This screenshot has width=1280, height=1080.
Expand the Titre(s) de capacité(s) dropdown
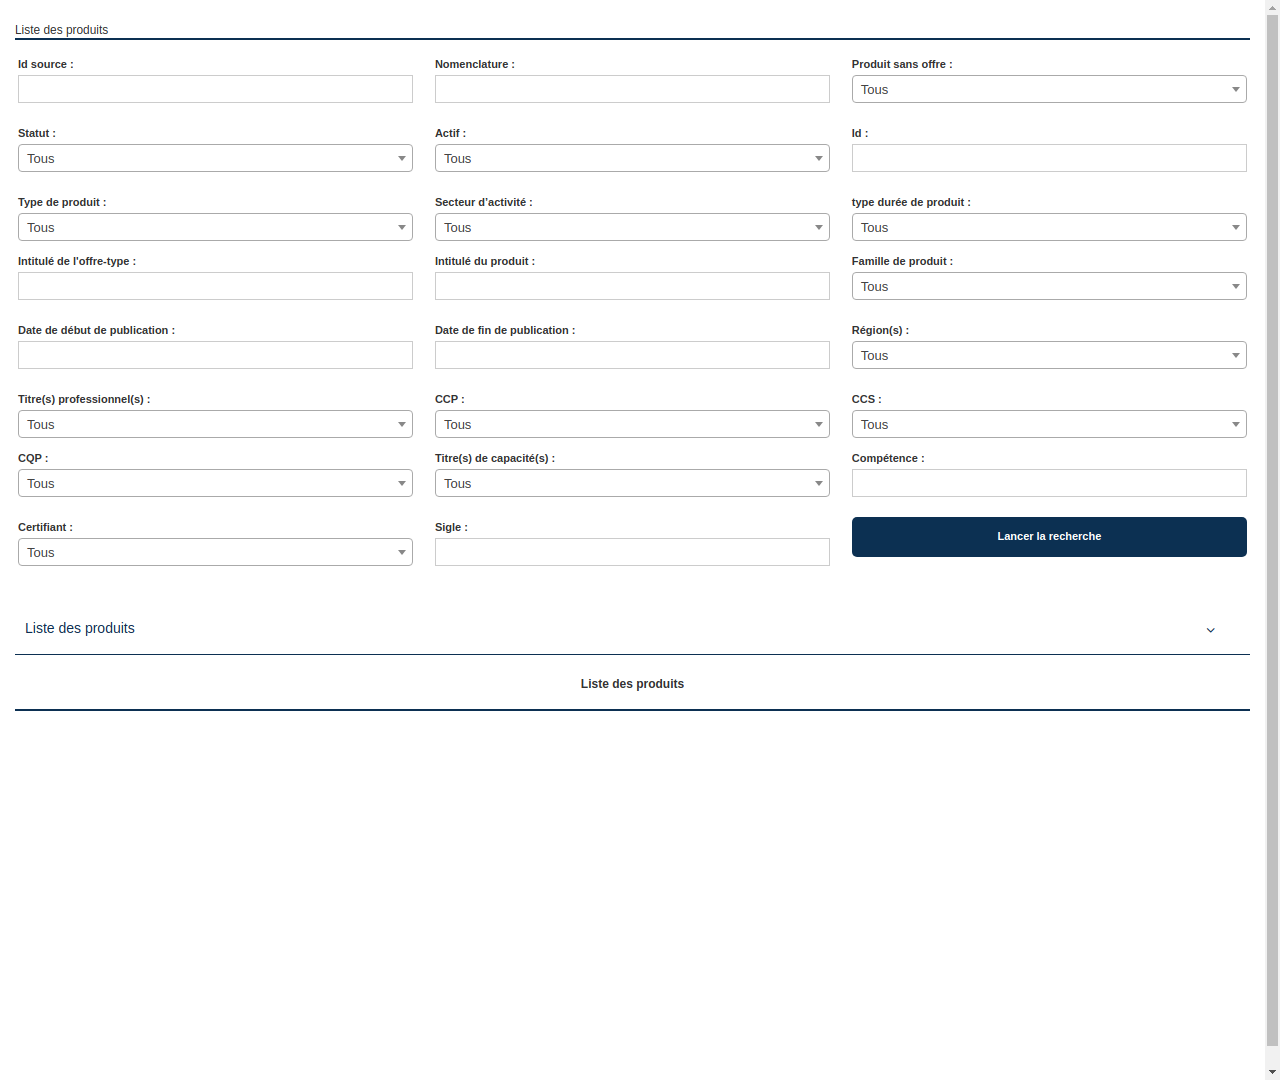pyautogui.click(x=632, y=483)
